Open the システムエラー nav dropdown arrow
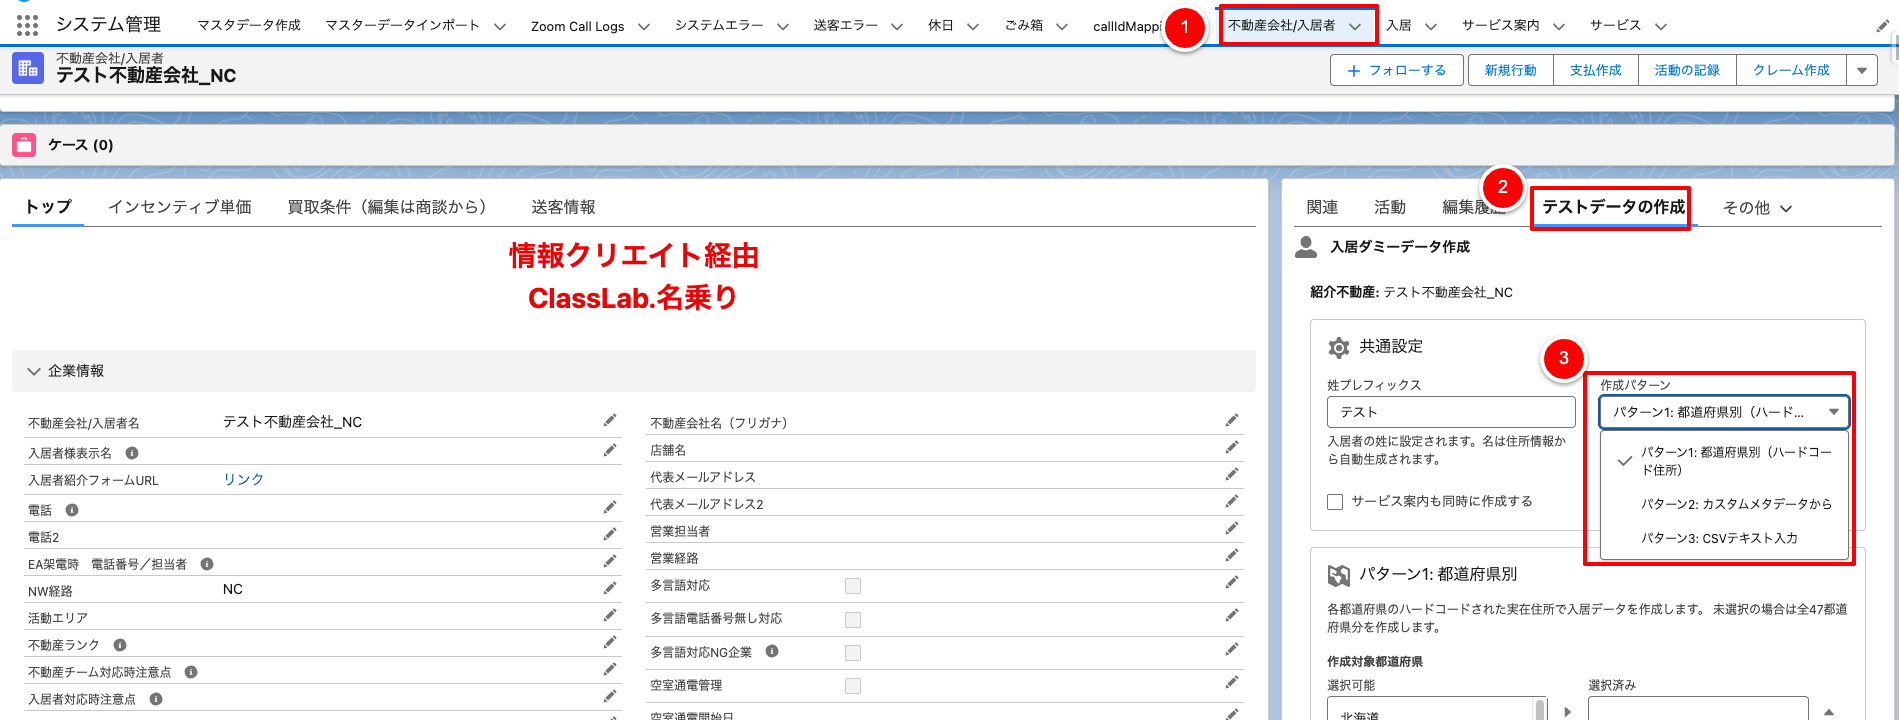The image size is (1899, 720). pos(783,26)
